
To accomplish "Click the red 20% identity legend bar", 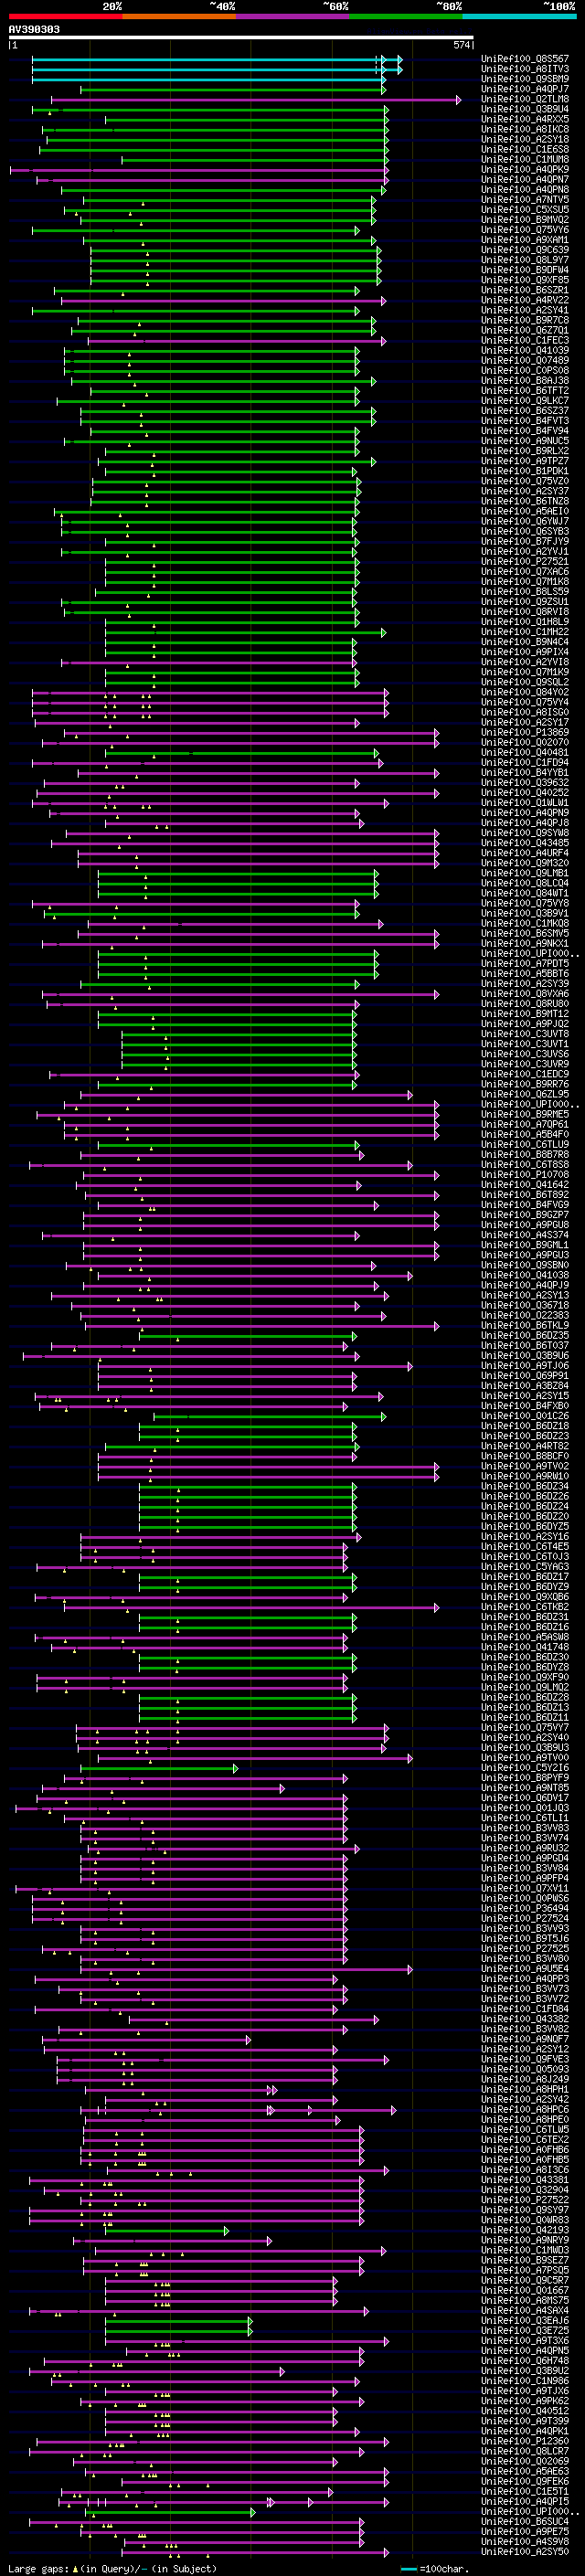I will pos(65,16).
